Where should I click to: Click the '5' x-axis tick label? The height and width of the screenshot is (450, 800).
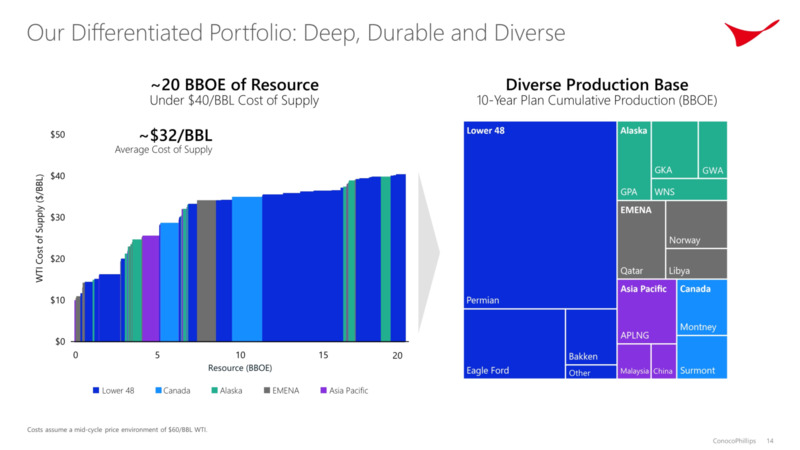click(157, 355)
